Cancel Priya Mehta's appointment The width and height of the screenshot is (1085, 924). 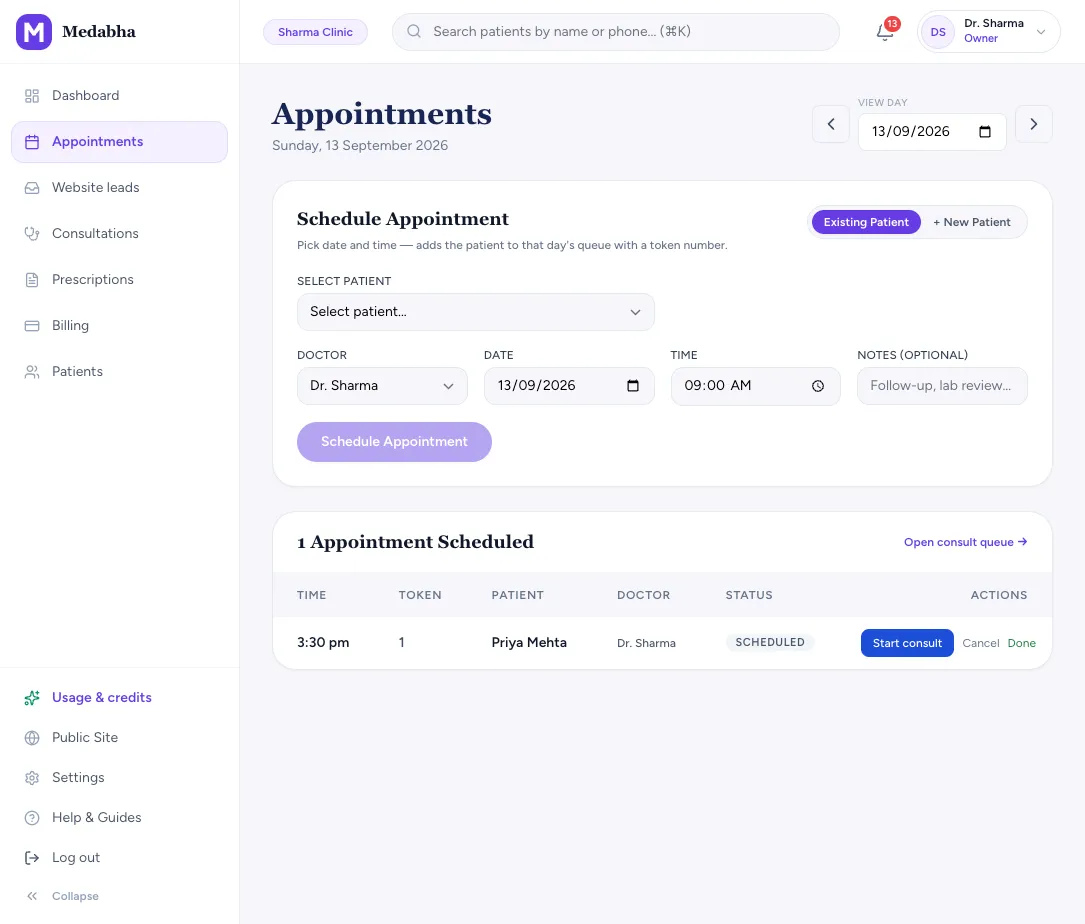[x=981, y=643]
